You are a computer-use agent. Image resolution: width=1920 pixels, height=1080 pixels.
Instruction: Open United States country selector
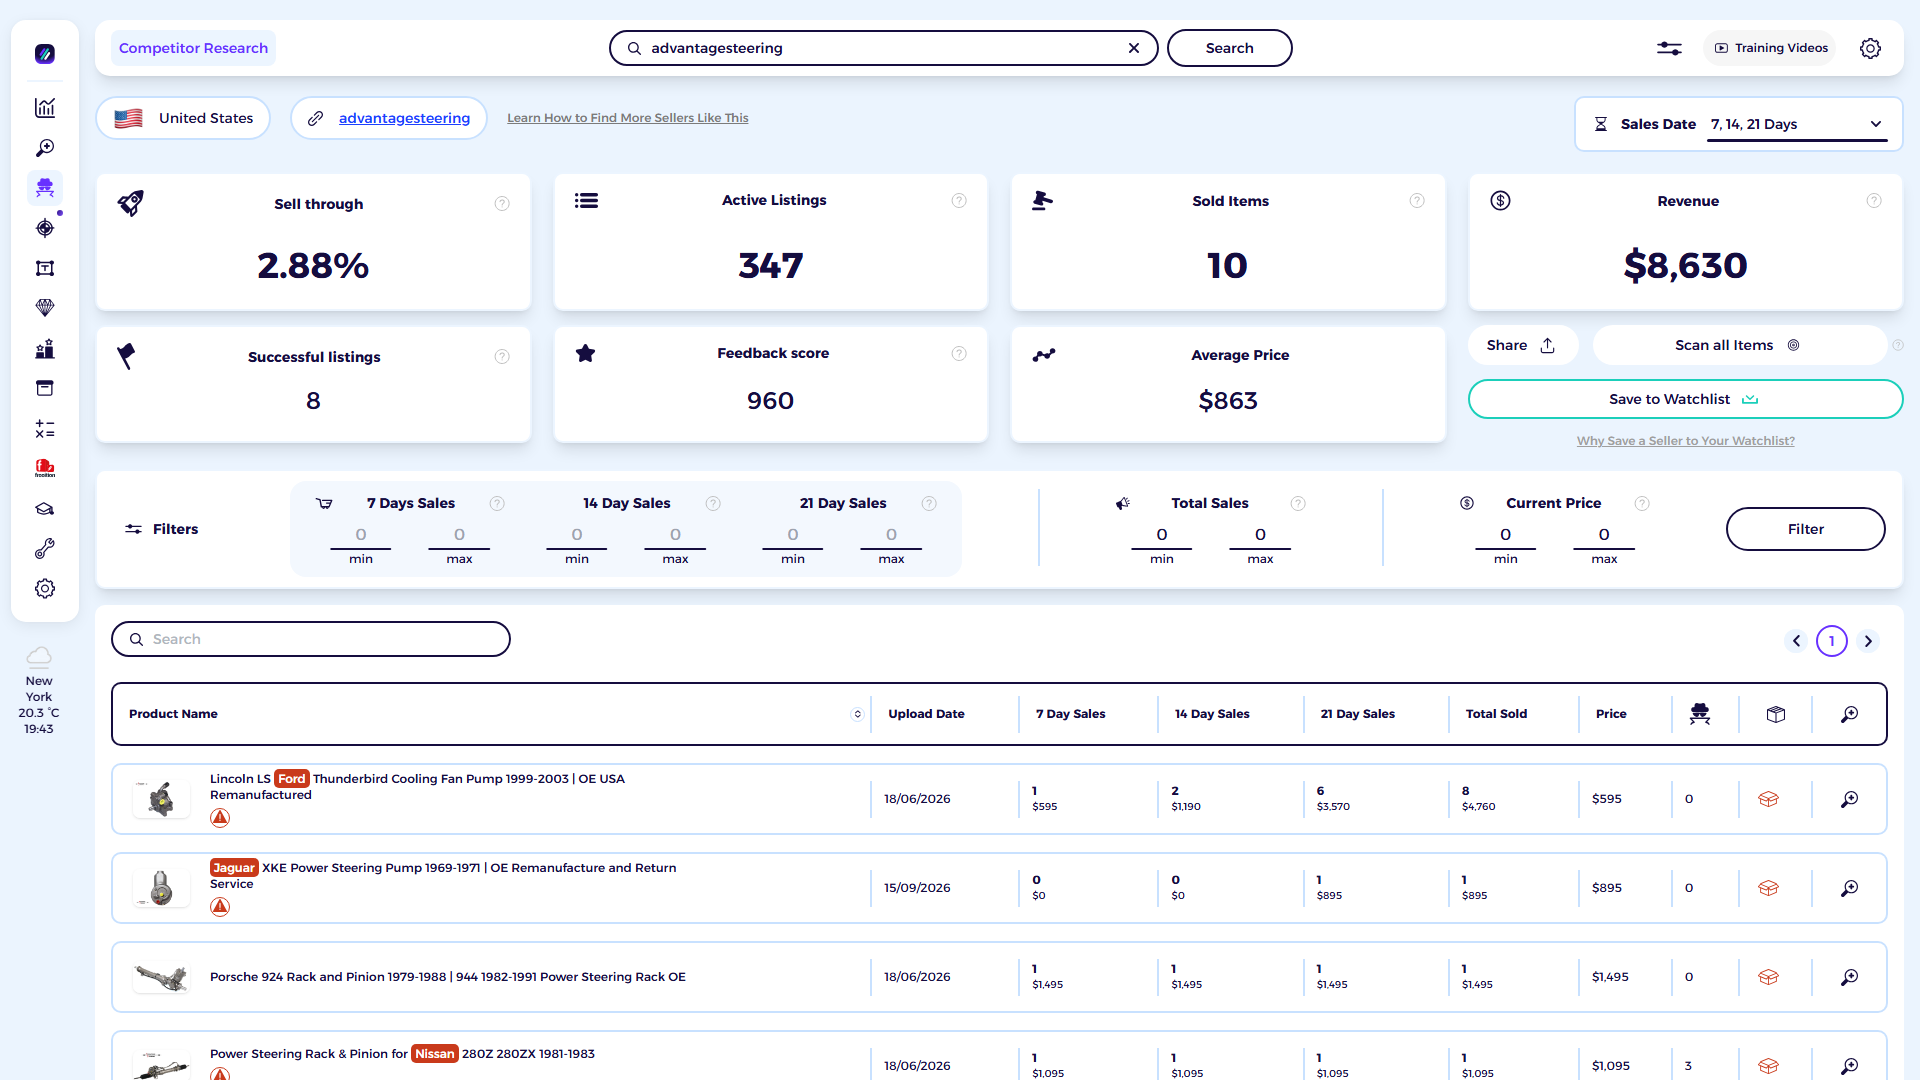pyautogui.click(x=183, y=118)
